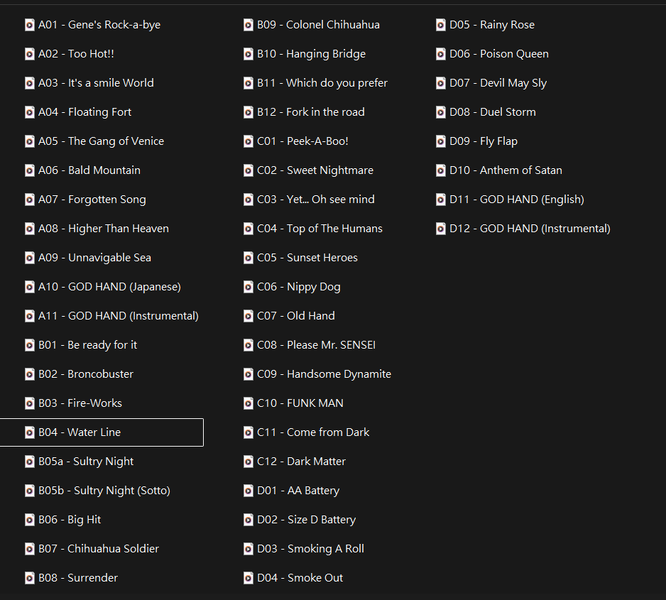Select the icon next to C05 - Sunset Heroes
Image resolution: width=666 pixels, height=600 pixels.
[x=248, y=258]
